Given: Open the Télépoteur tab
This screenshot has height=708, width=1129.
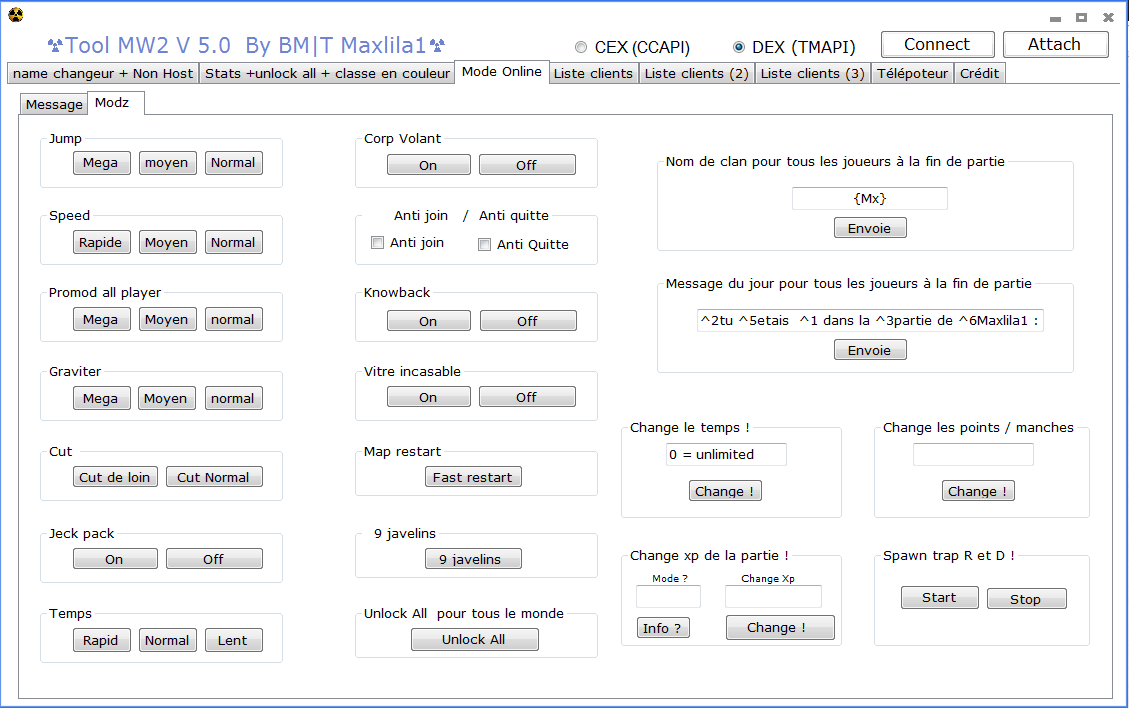Looking at the screenshot, I should 912,73.
